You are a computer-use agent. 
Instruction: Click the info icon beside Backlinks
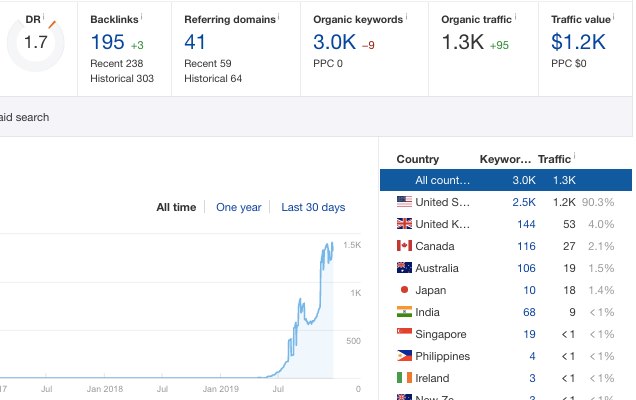(143, 16)
